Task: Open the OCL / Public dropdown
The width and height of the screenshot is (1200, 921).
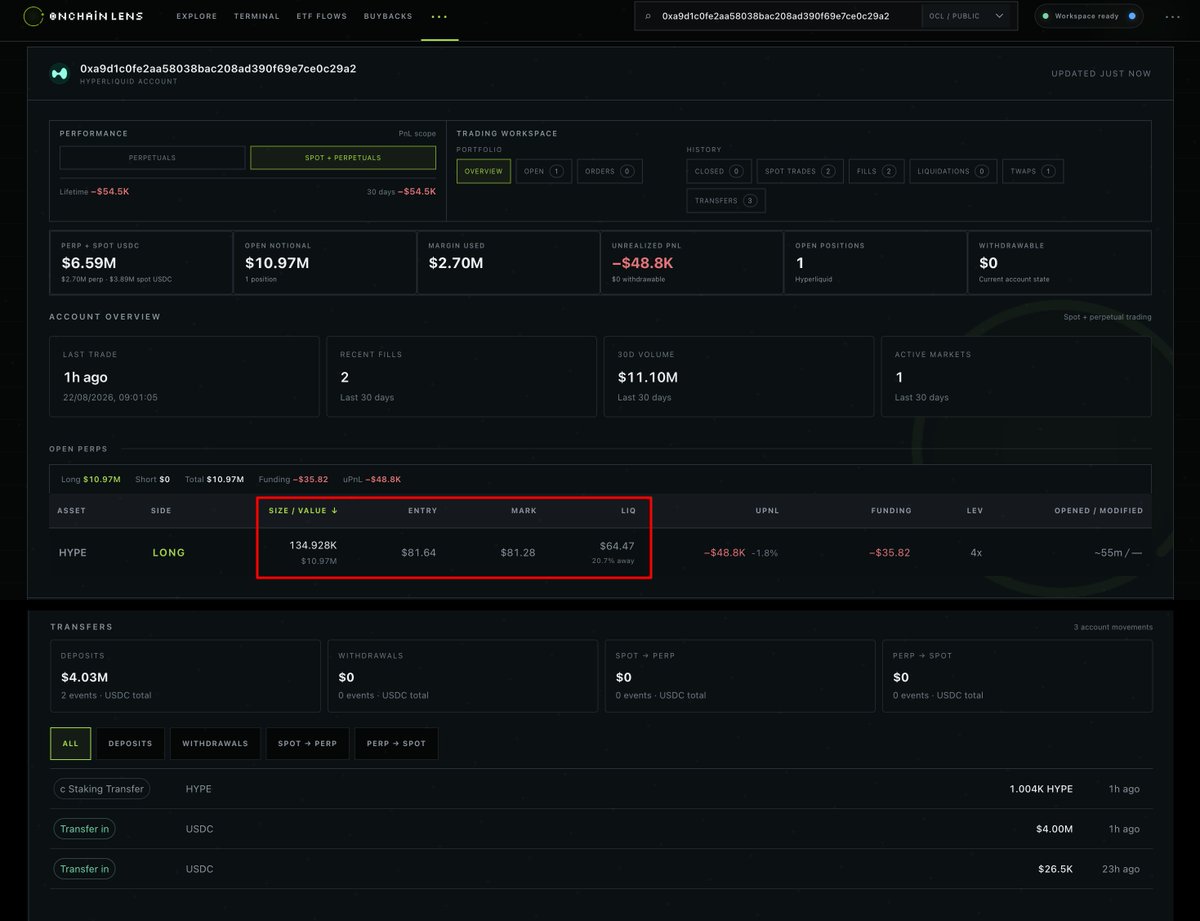Action: [x=967, y=16]
